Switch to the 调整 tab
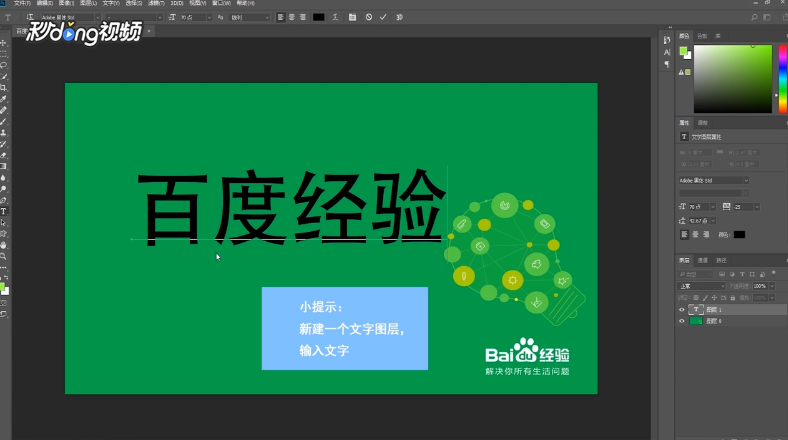Image resolution: width=788 pixels, height=440 pixels. click(x=703, y=123)
